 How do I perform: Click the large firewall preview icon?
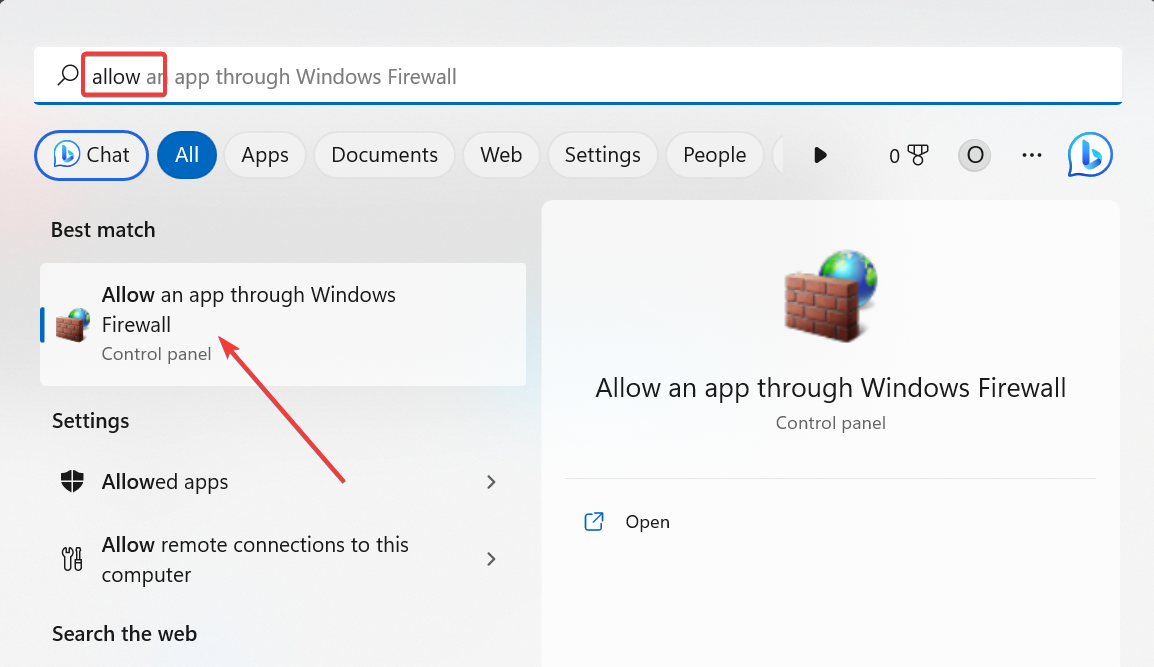[831, 296]
